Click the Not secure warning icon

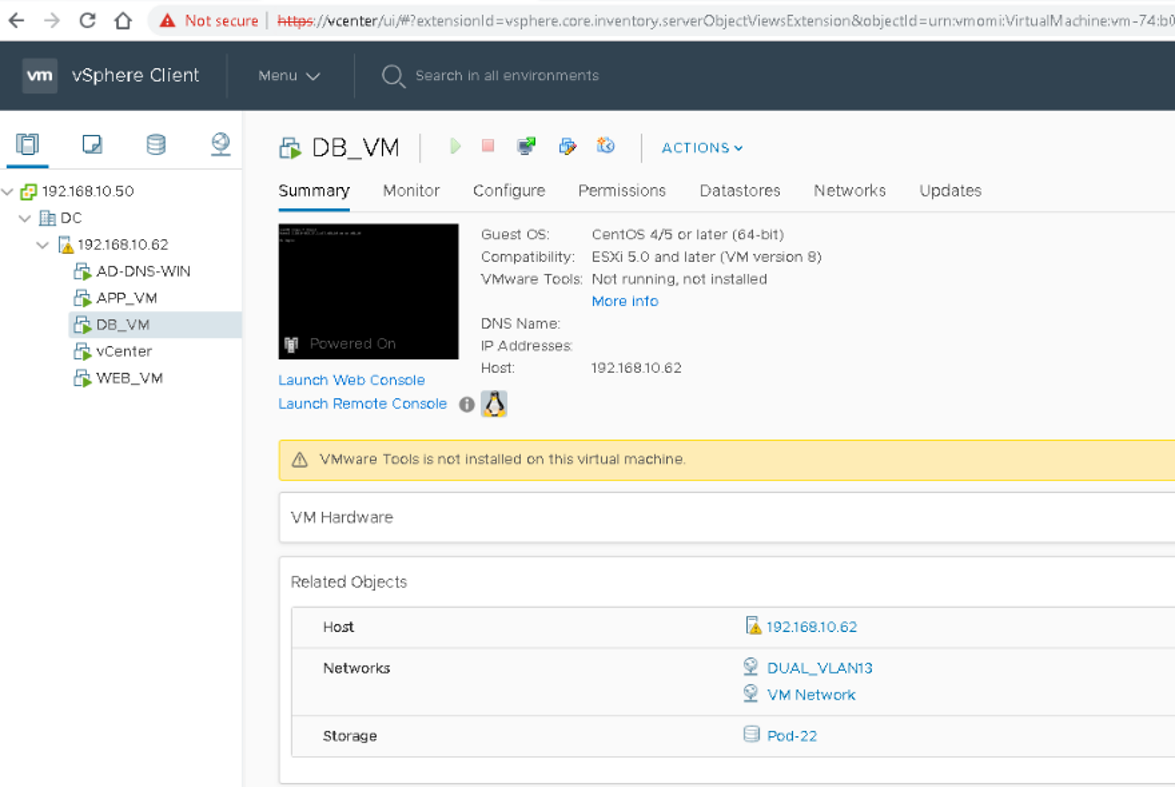click(167, 20)
